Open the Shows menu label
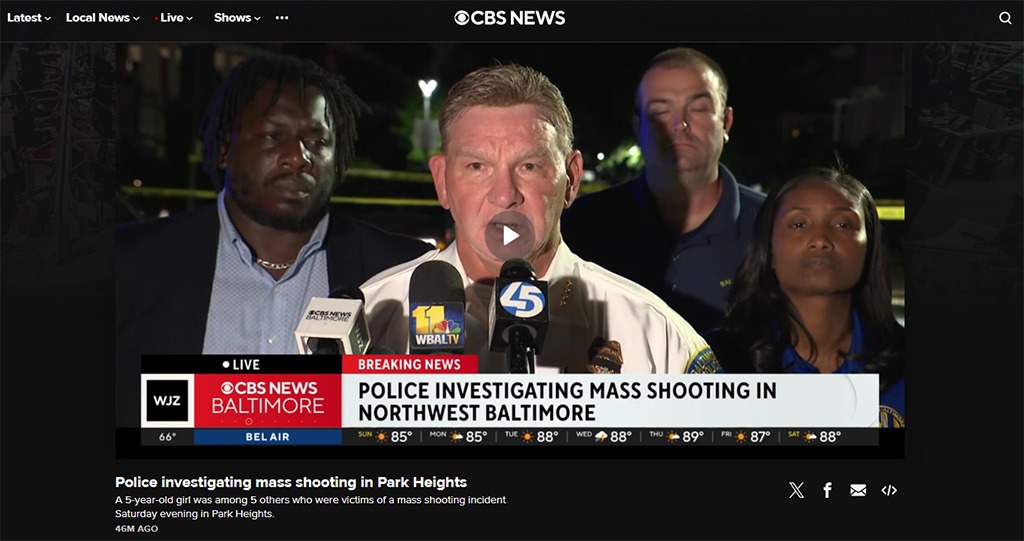 coord(232,18)
